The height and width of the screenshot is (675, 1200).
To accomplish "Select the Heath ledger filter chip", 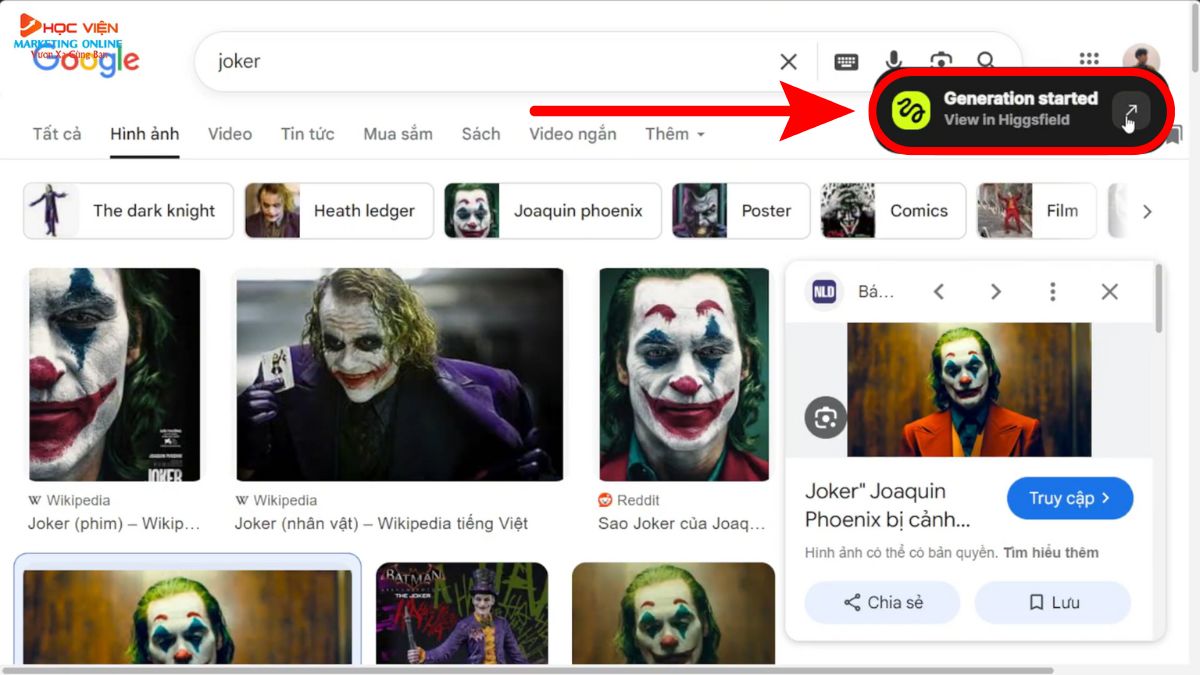I will coord(340,211).
